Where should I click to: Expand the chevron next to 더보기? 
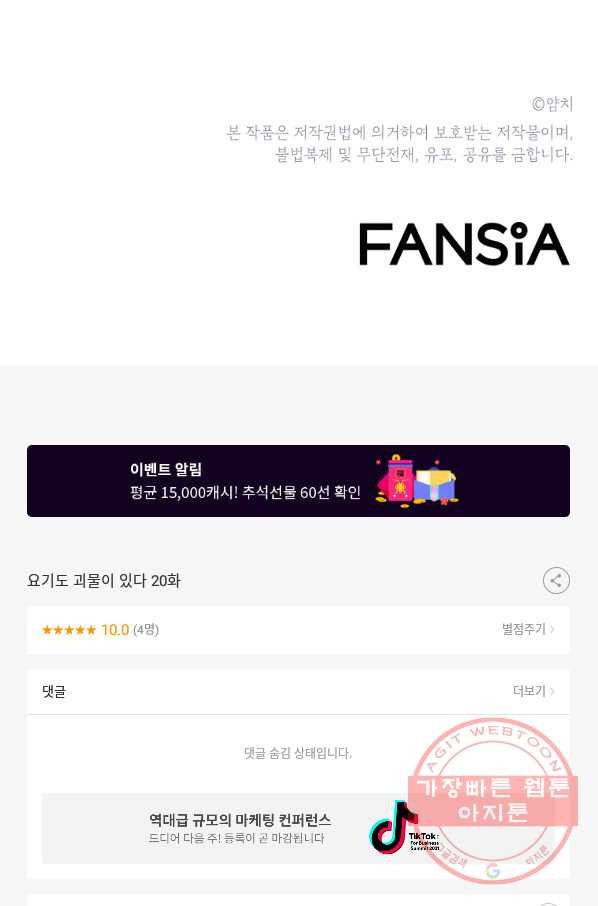pyautogui.click(x=552, y=691)
